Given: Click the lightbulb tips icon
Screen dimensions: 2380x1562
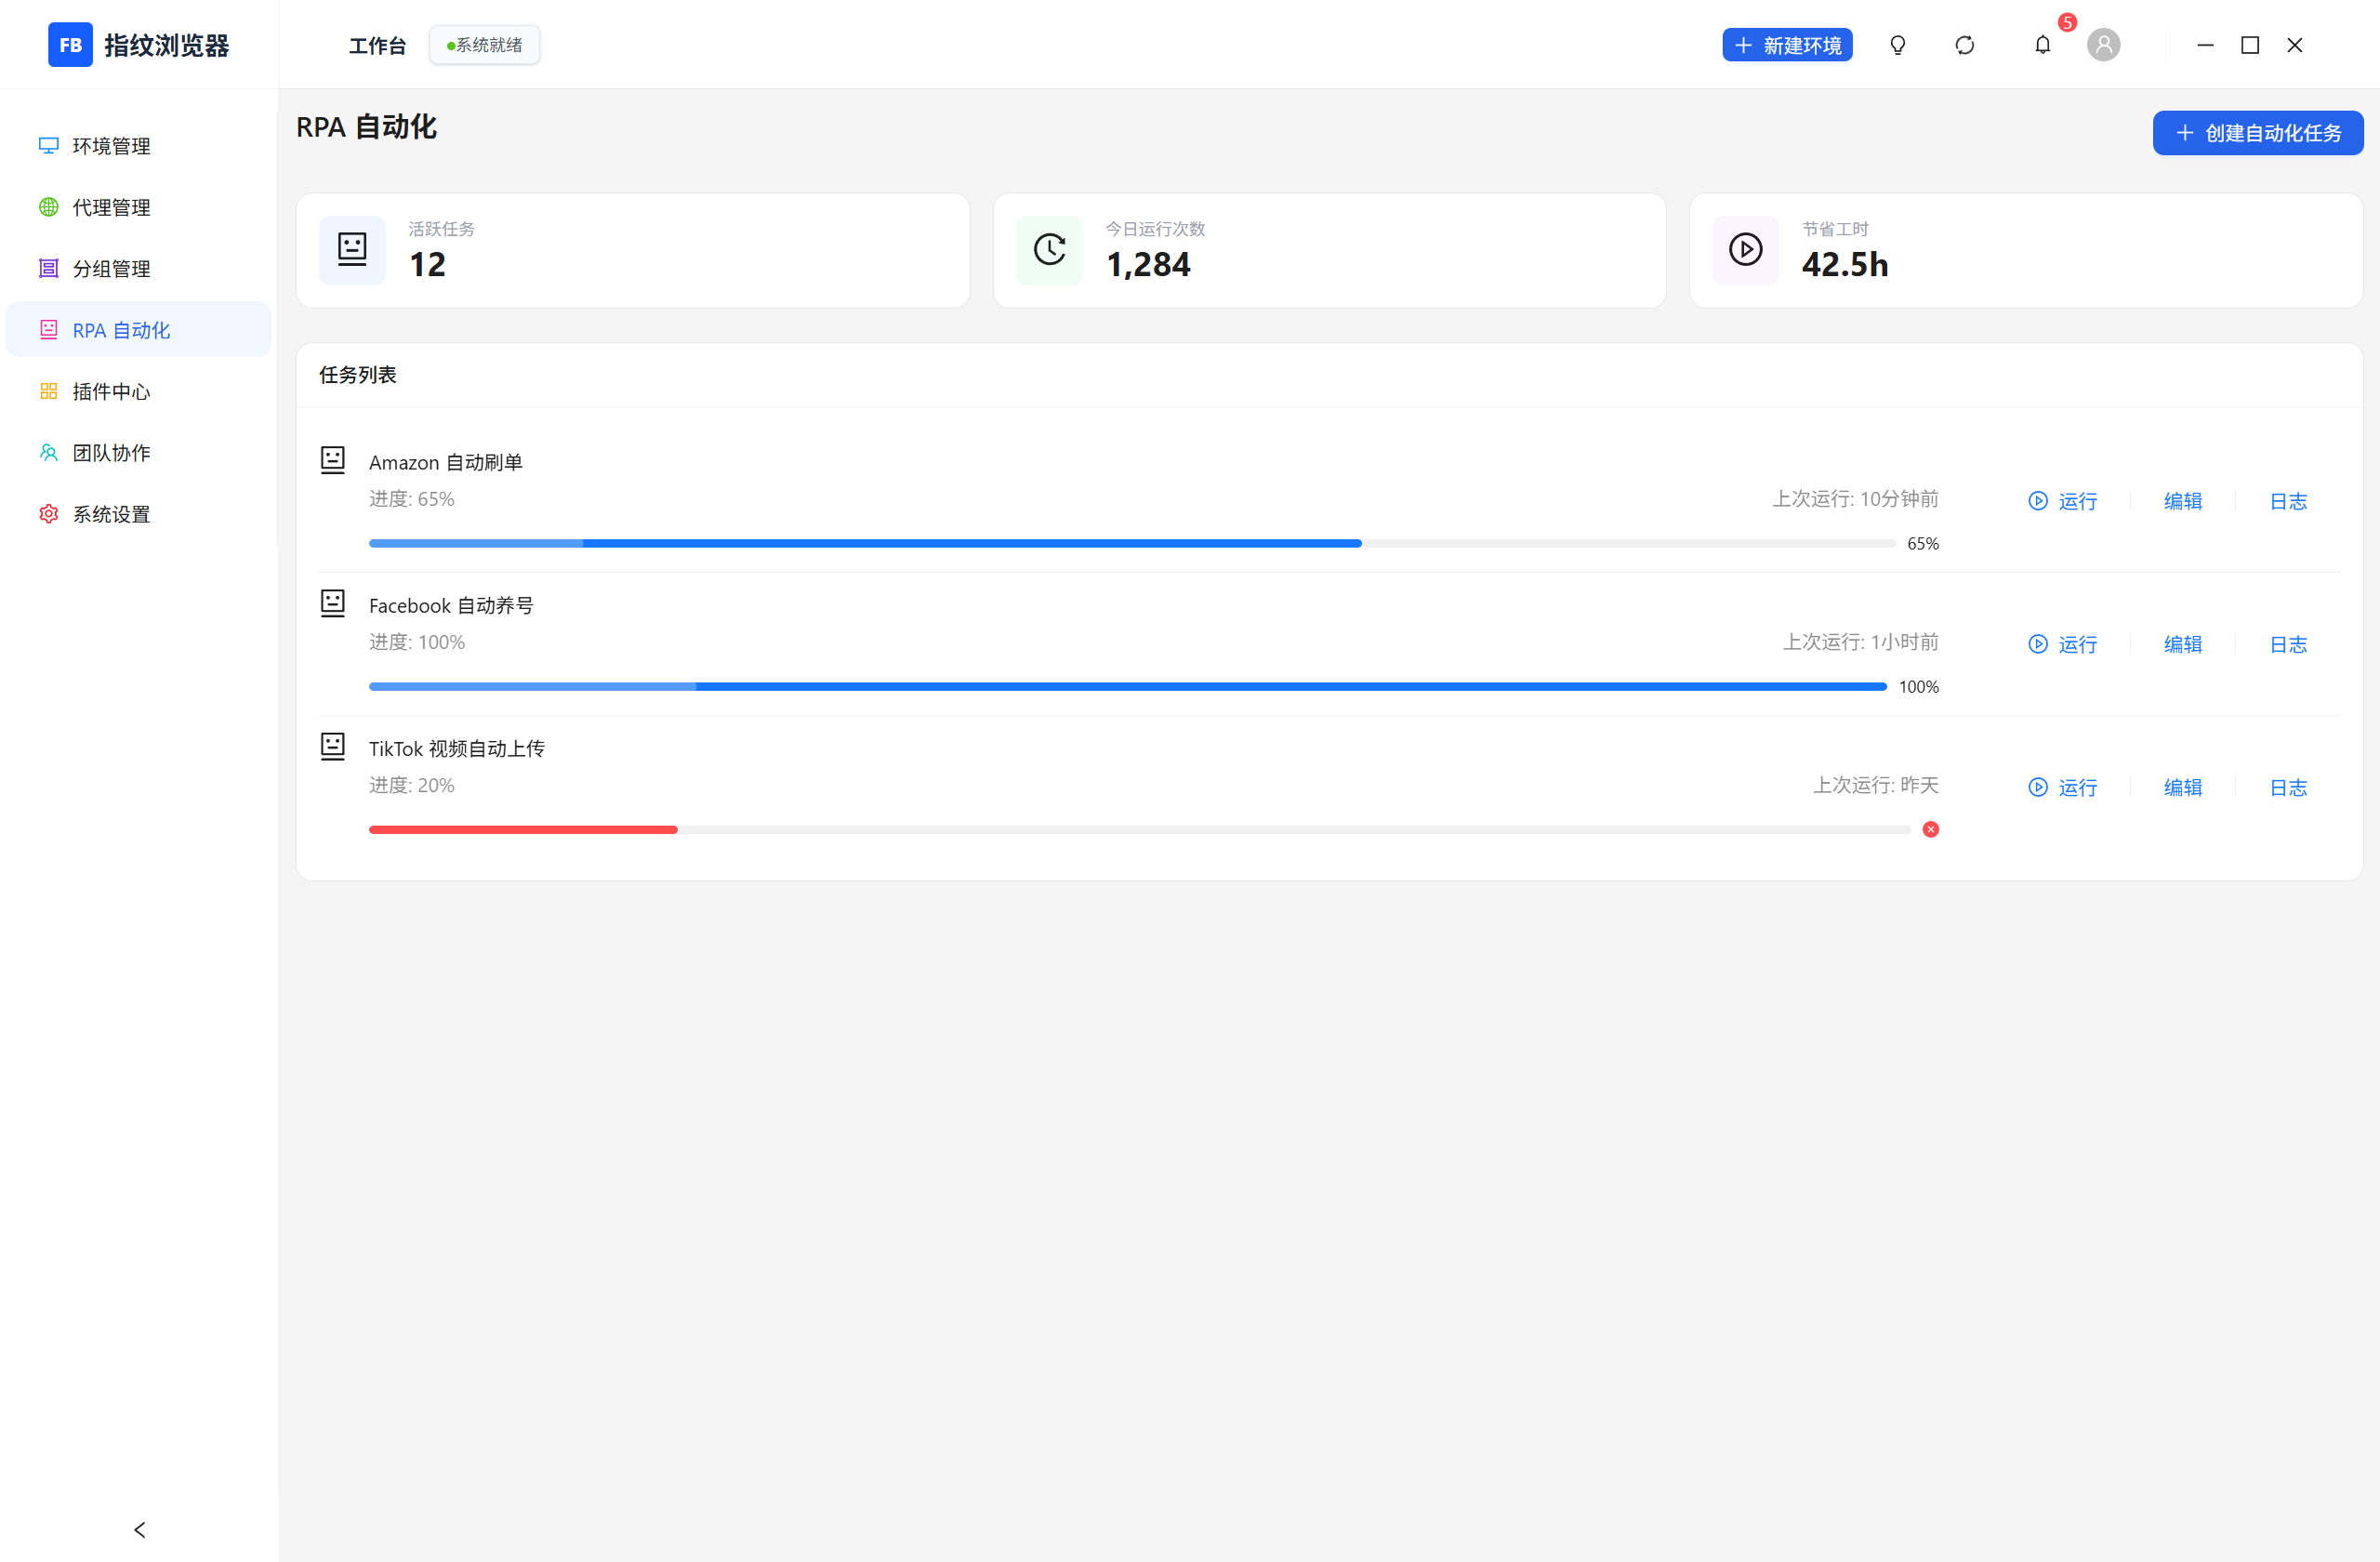Looking at the screenshot, I should tap(1897, 45).
